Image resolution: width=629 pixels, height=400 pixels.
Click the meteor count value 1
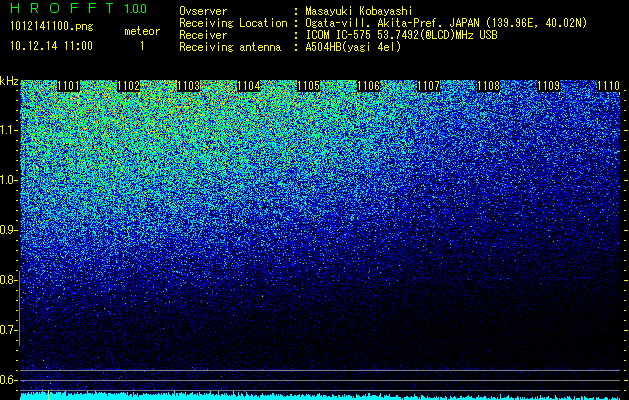click(142, 46)
